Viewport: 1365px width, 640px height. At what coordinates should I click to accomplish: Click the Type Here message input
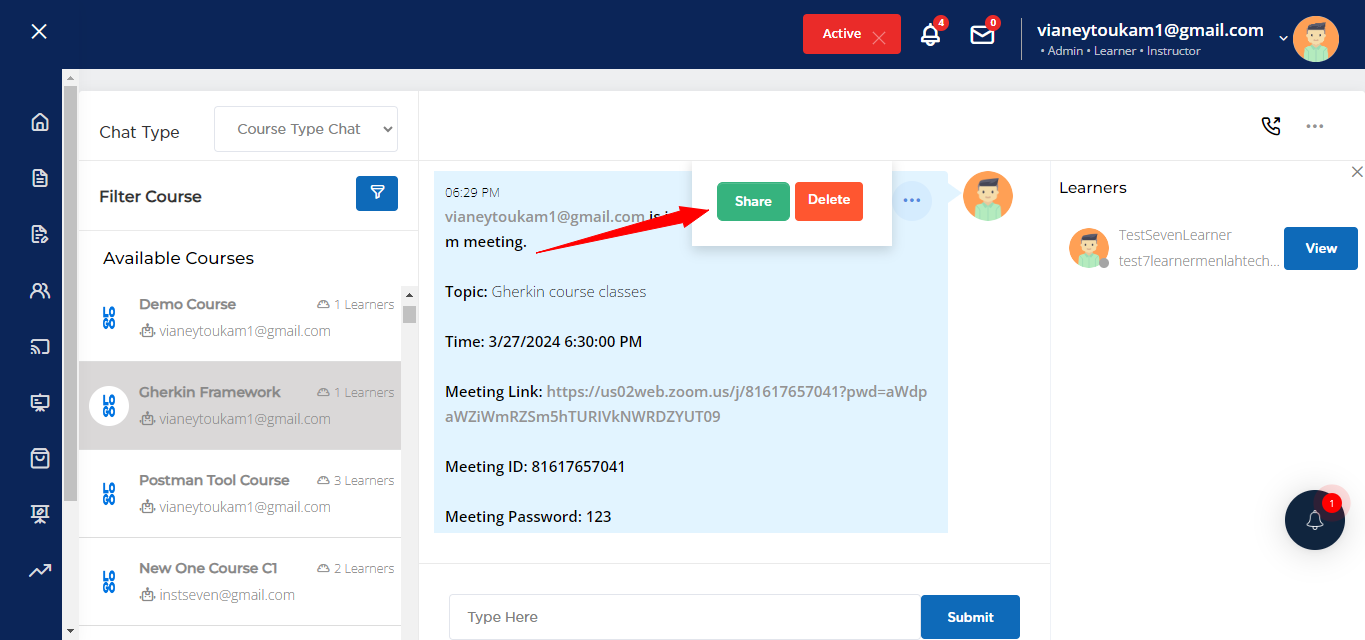[684, 617]
